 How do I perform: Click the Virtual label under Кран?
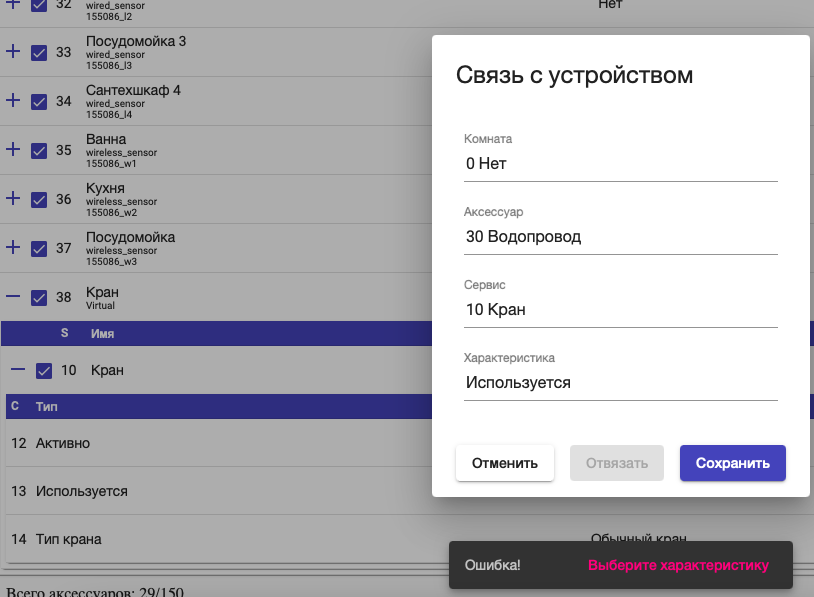pos(100,305)
